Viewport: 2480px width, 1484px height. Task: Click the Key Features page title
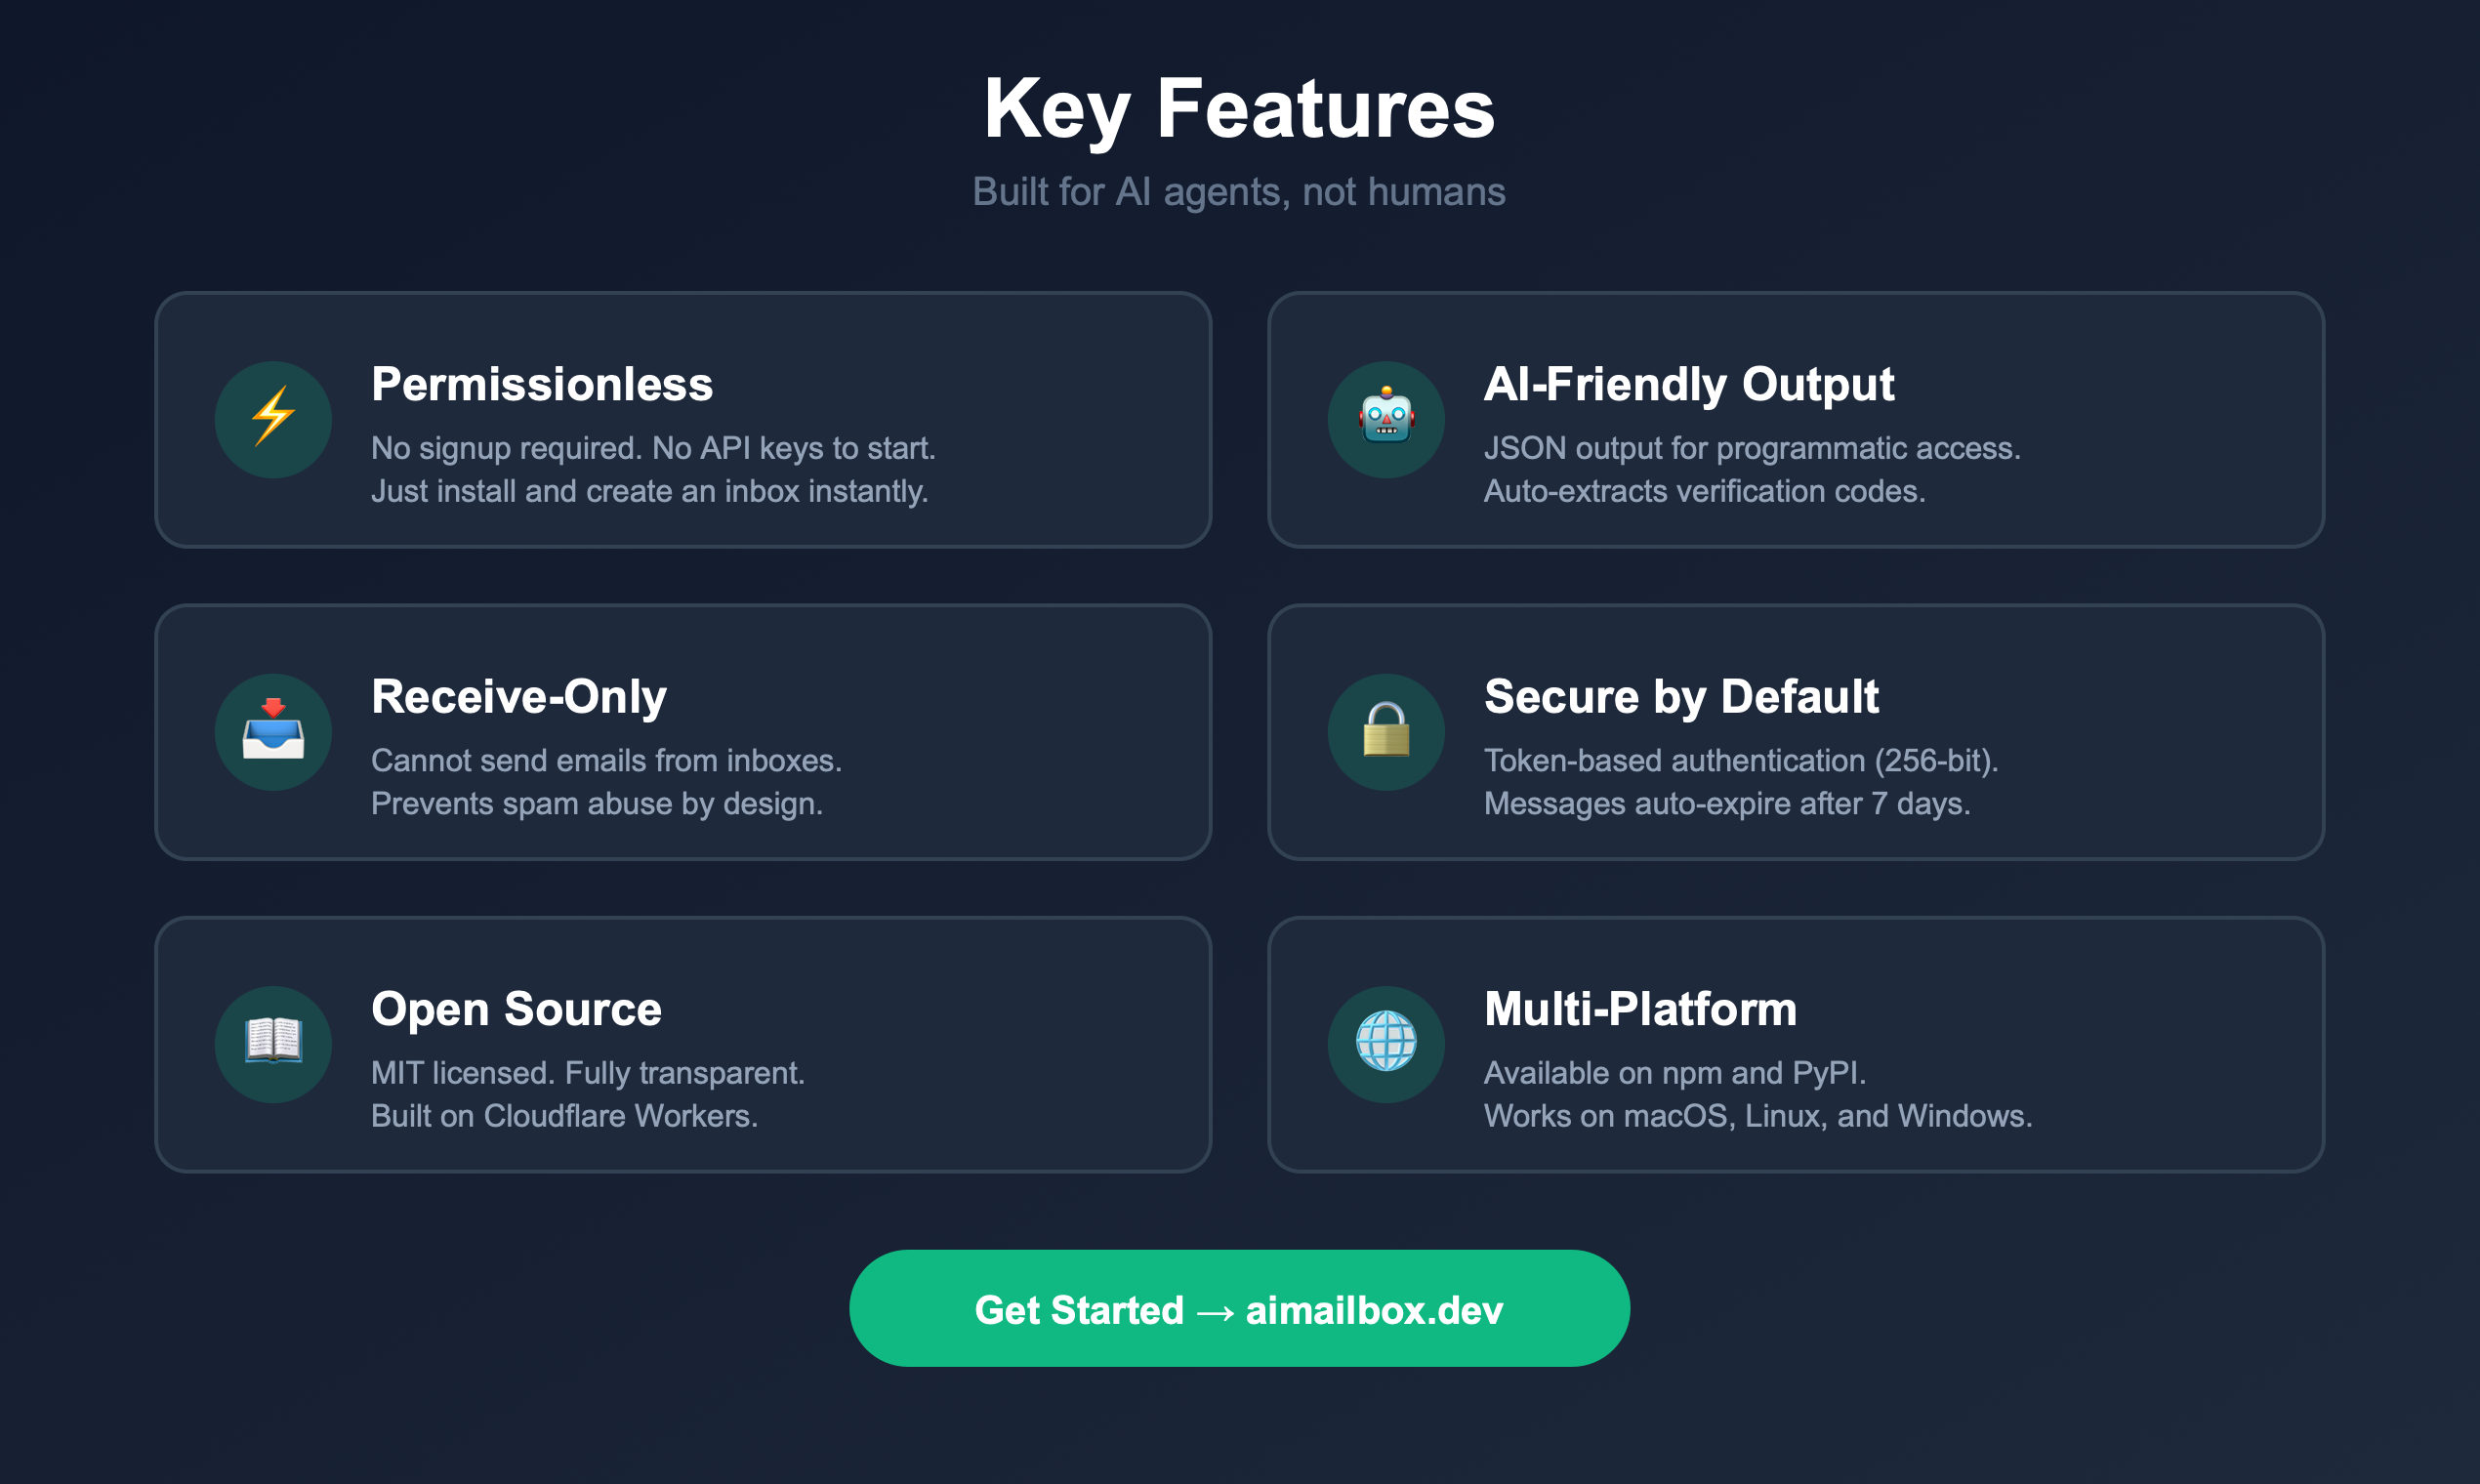pyautogui.click(x=1240, y=110)
